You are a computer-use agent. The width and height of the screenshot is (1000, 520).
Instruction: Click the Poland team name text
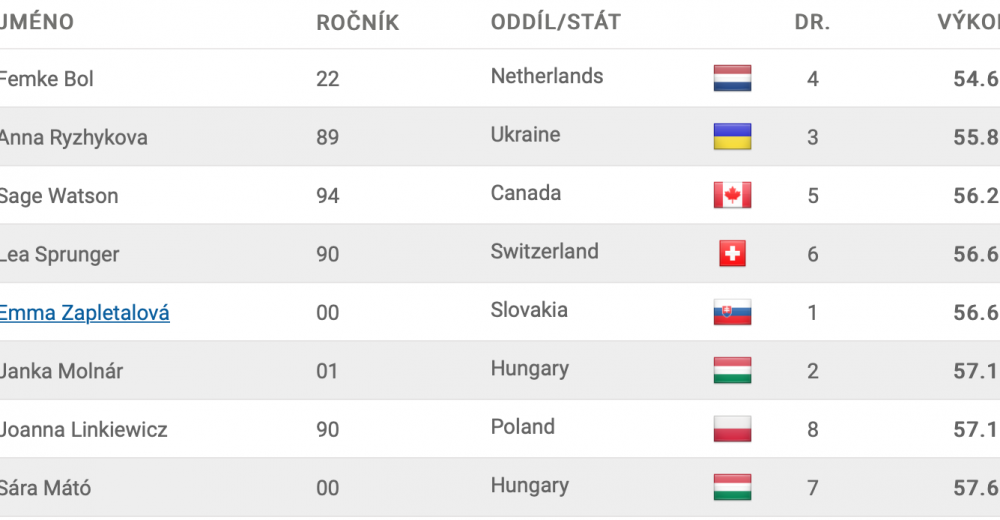tap(522, 426)
